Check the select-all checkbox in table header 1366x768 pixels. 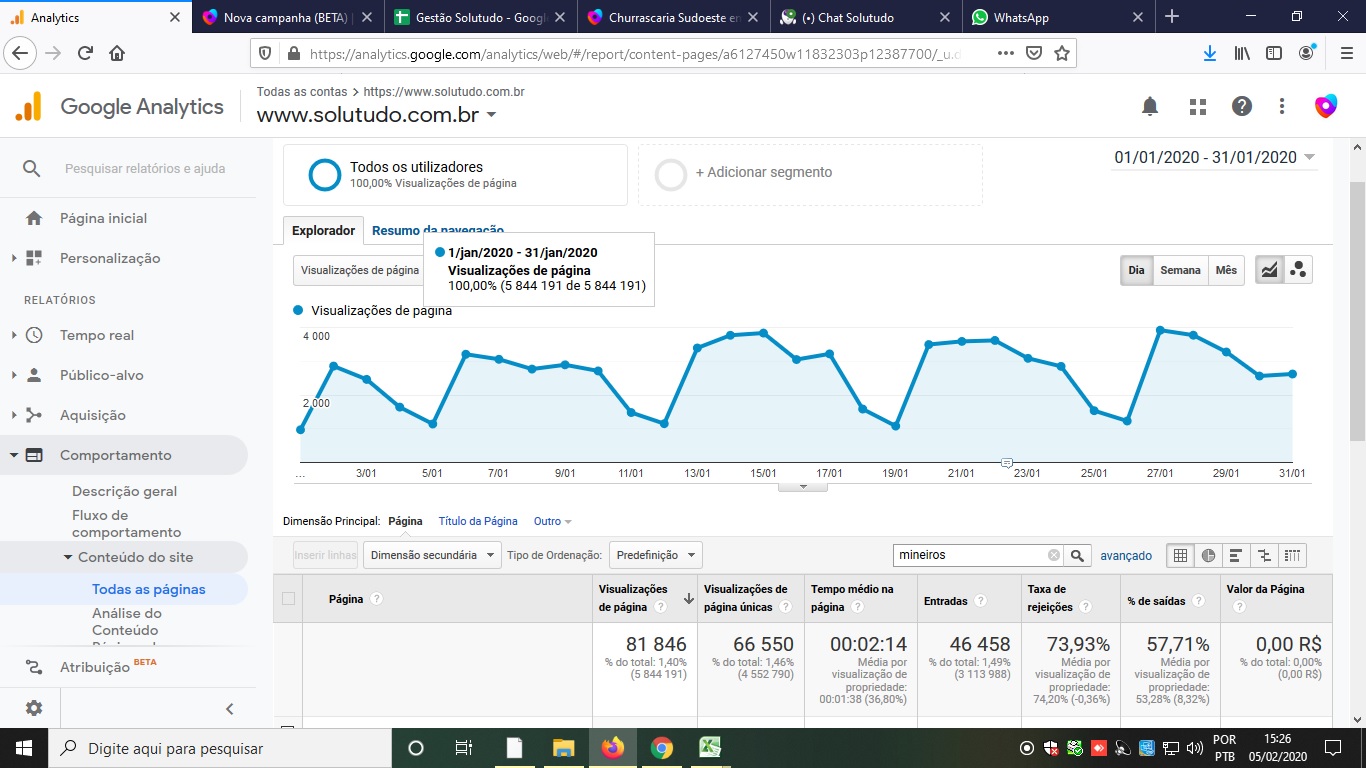(289, 599)
